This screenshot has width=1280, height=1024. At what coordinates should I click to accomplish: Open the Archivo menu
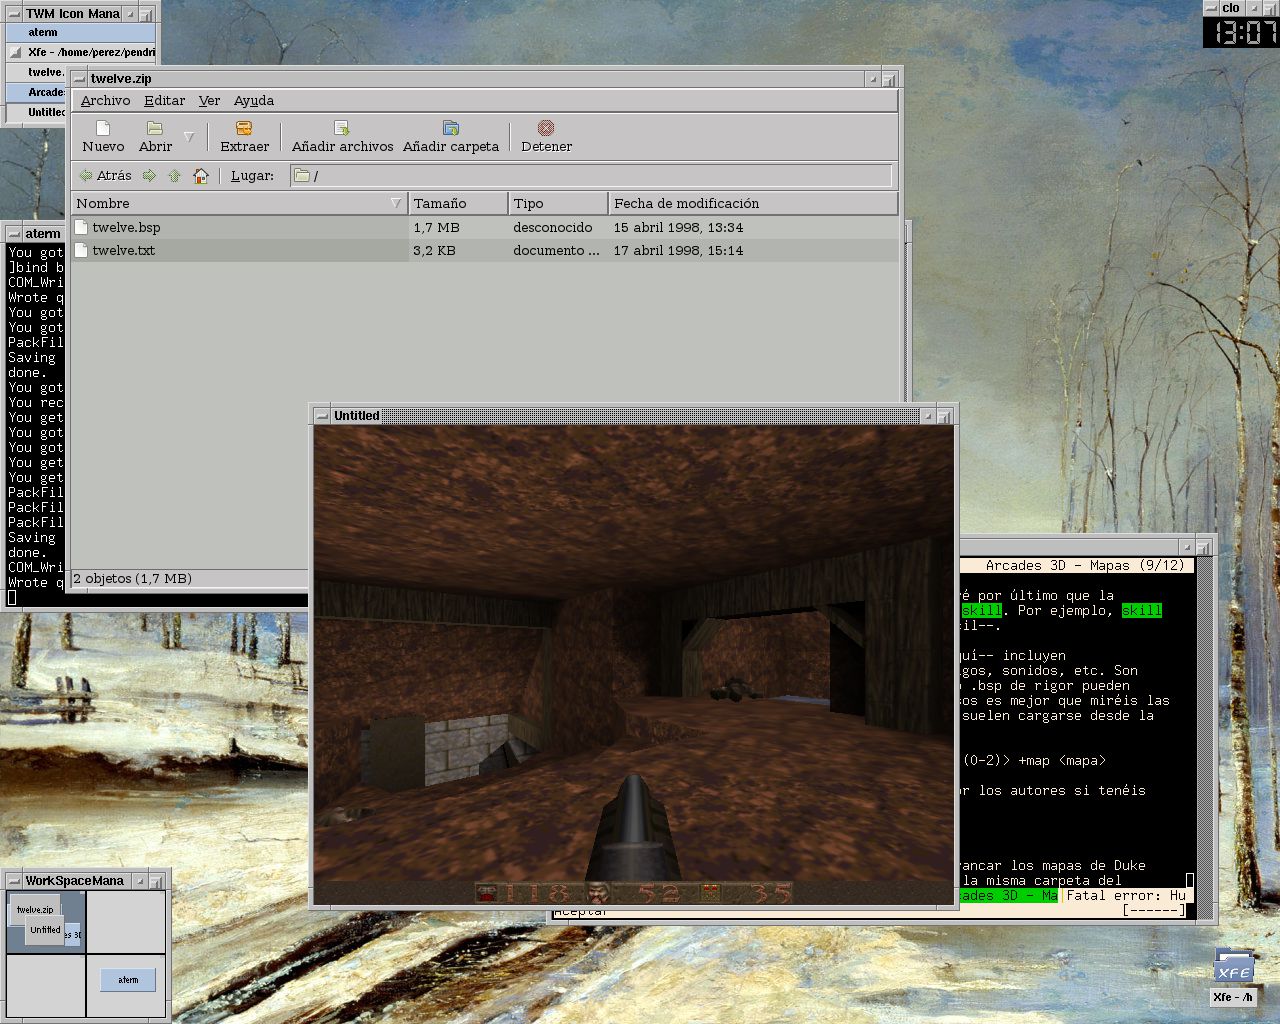(105, 100)
